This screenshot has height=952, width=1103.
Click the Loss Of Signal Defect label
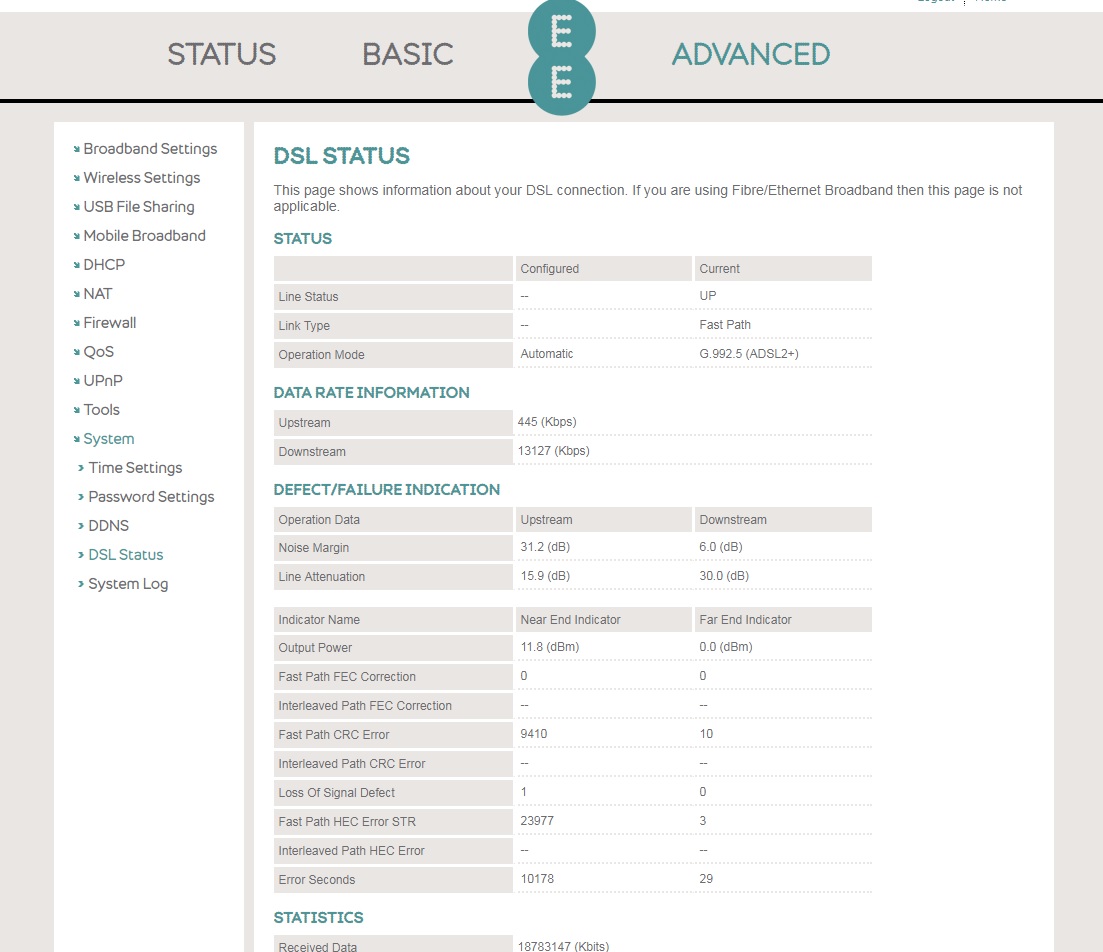(336, 792)
